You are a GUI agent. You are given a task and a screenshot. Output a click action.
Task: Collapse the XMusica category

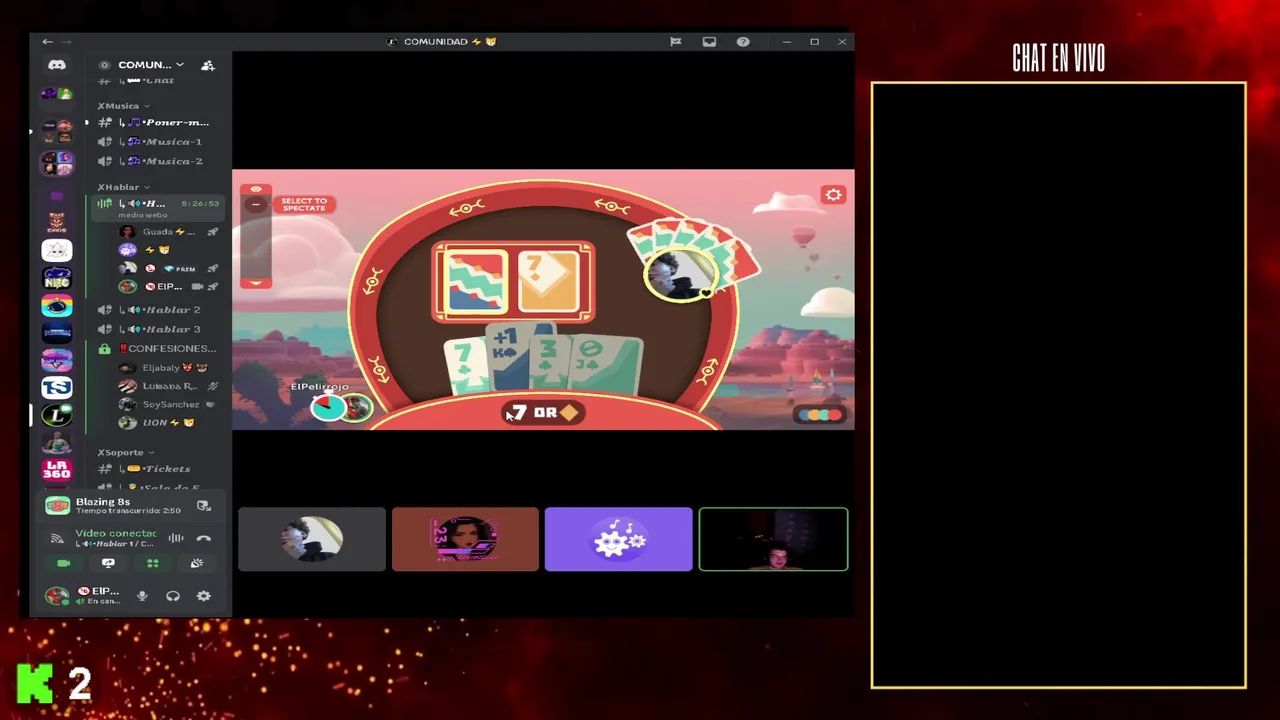[123, 106]
